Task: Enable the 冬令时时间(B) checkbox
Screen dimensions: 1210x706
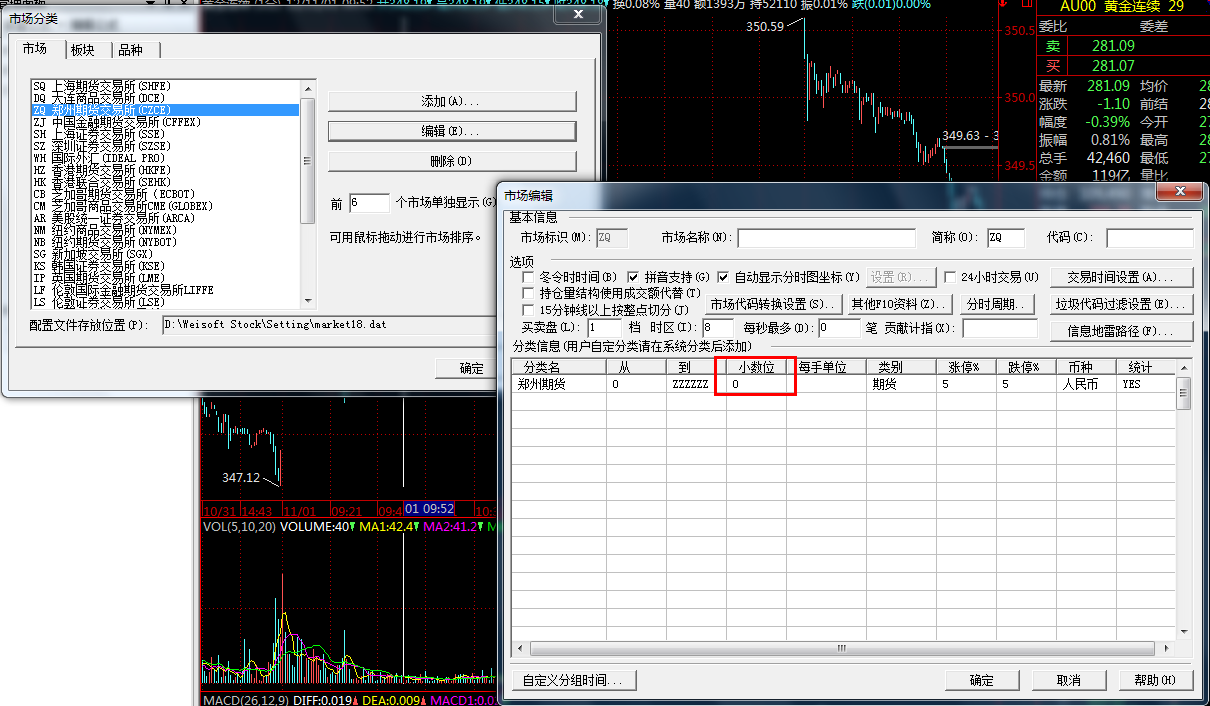Action: tap(529, 277)
